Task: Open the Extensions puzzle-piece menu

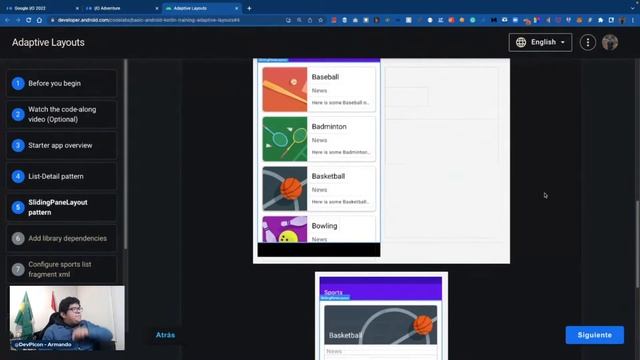Action: 600,20
